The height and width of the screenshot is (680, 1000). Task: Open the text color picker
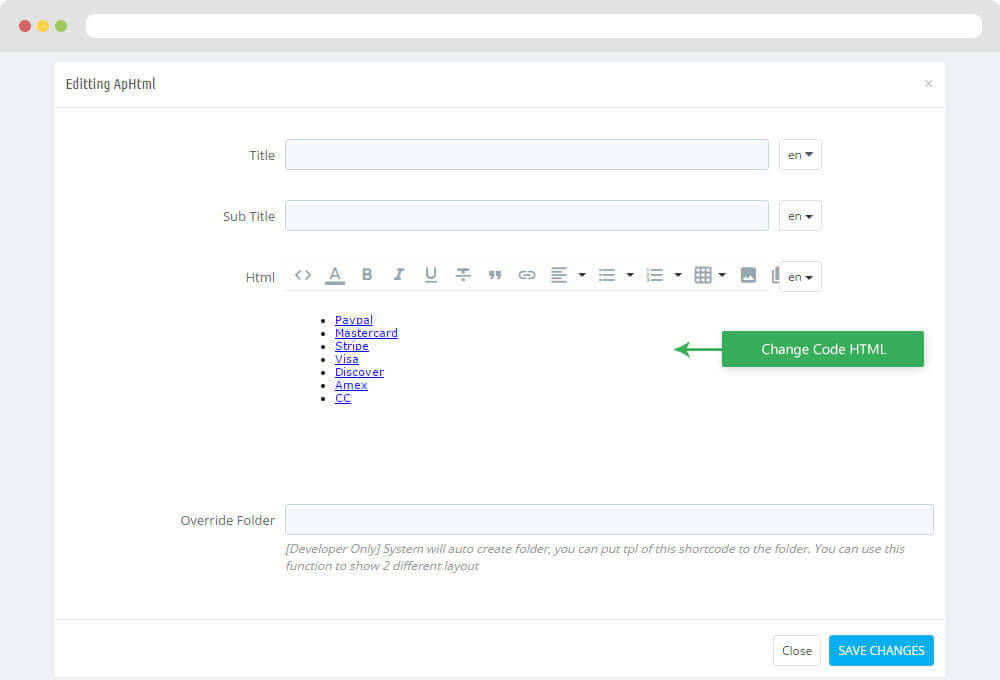pyautogui.click(x=335, y=275)
